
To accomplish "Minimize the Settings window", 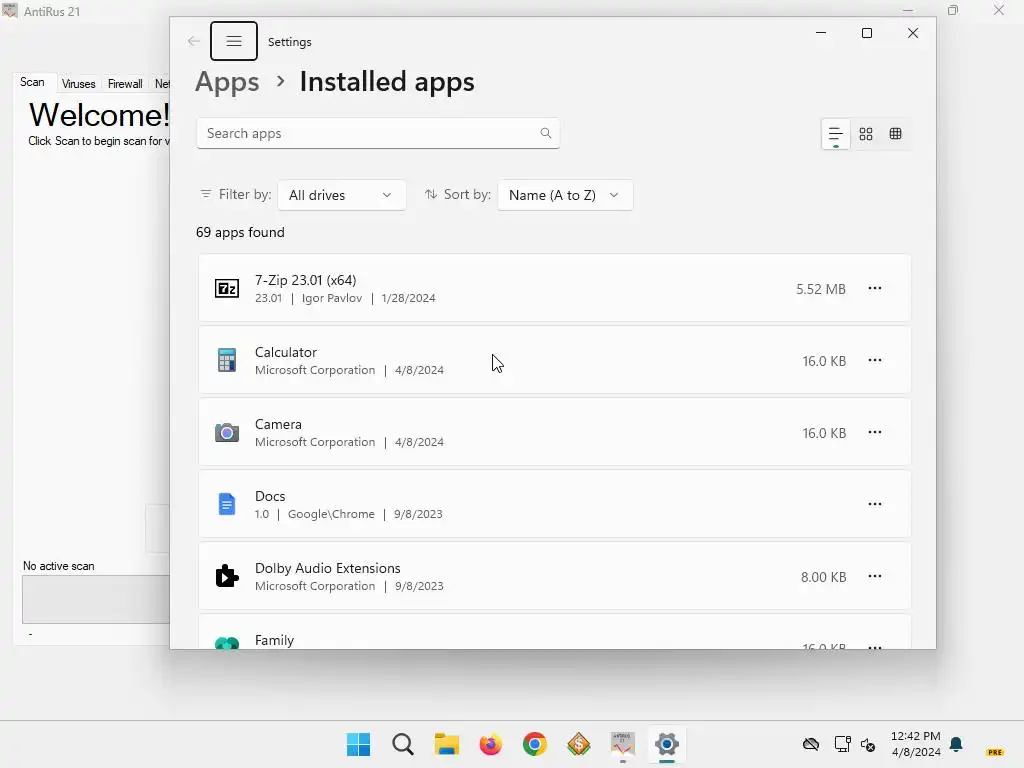I will point(821,33).
